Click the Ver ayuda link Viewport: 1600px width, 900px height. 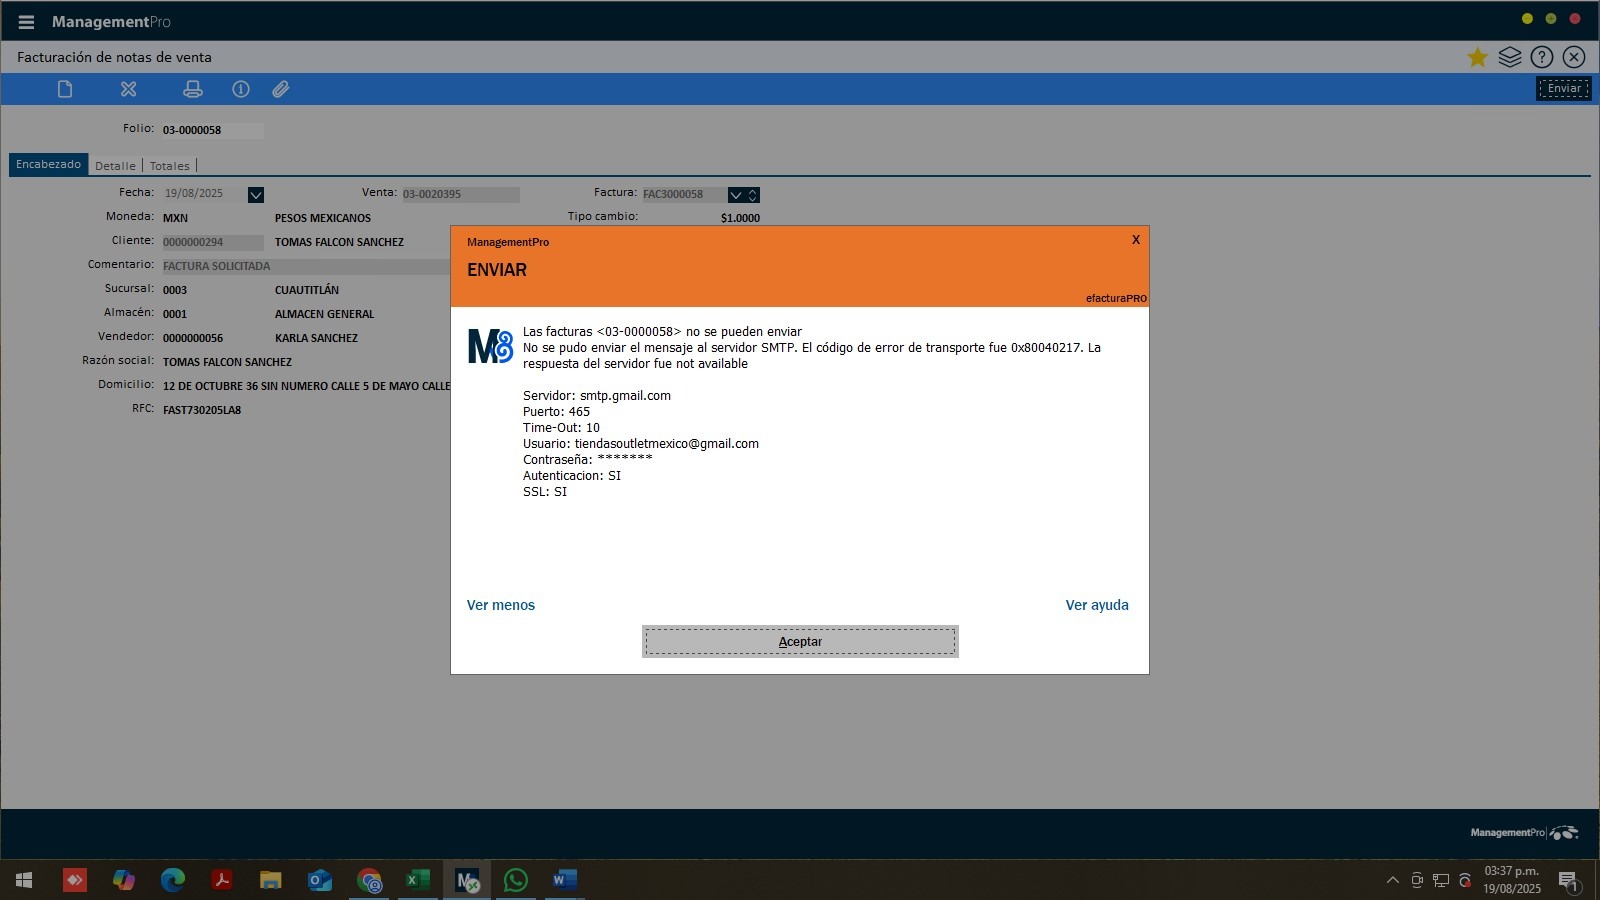point(1097,605)
